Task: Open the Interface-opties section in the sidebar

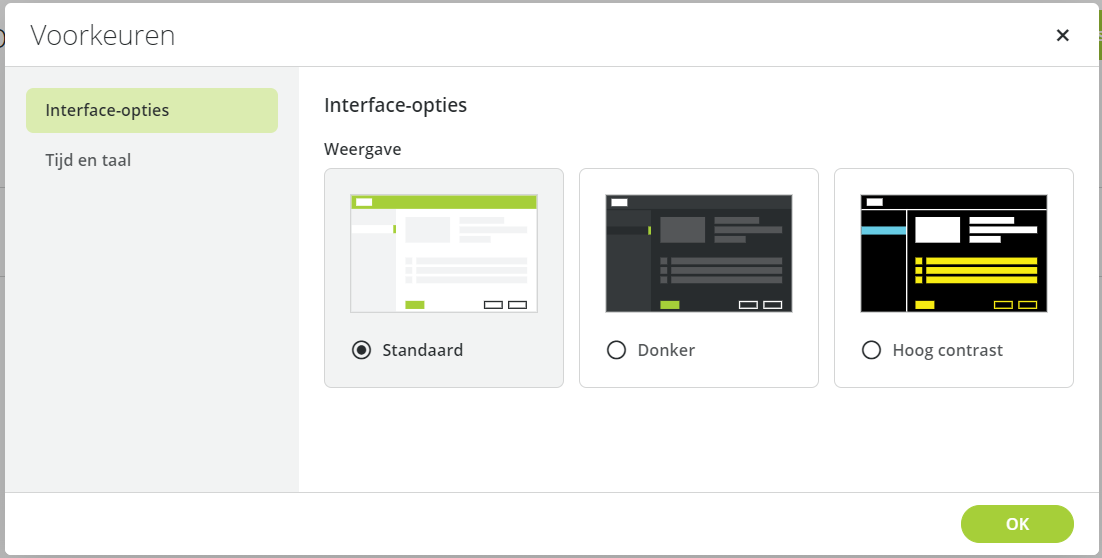Action: pos(152,110)
